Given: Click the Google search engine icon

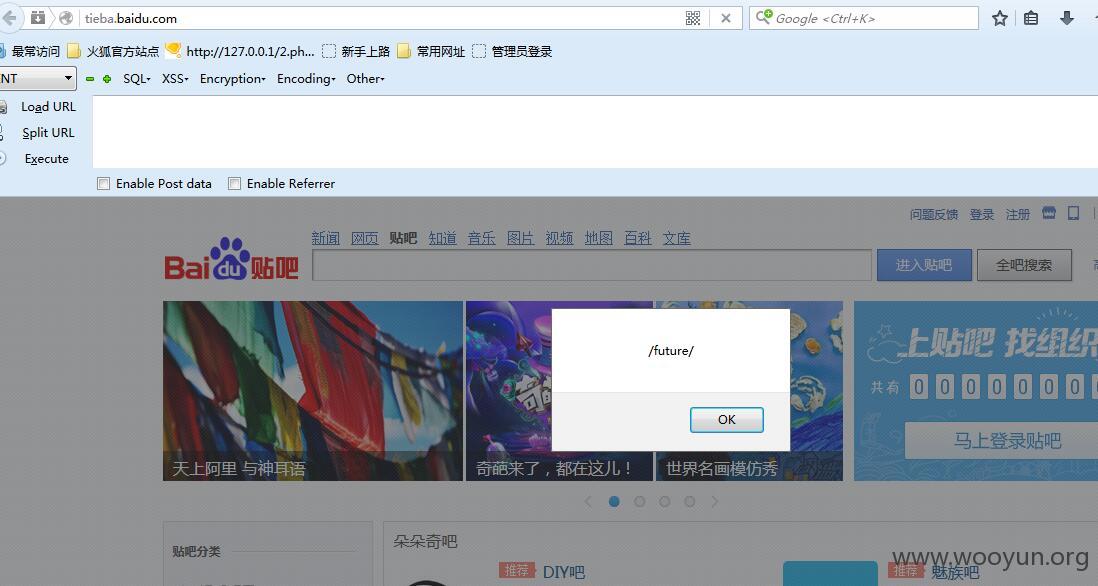Looking at the screenshot, I should (763, 17).
